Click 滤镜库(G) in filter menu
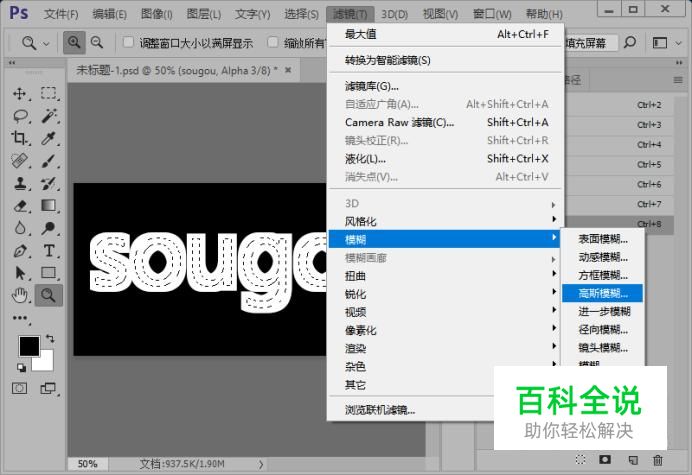692x475 pixels. point(445,86)
